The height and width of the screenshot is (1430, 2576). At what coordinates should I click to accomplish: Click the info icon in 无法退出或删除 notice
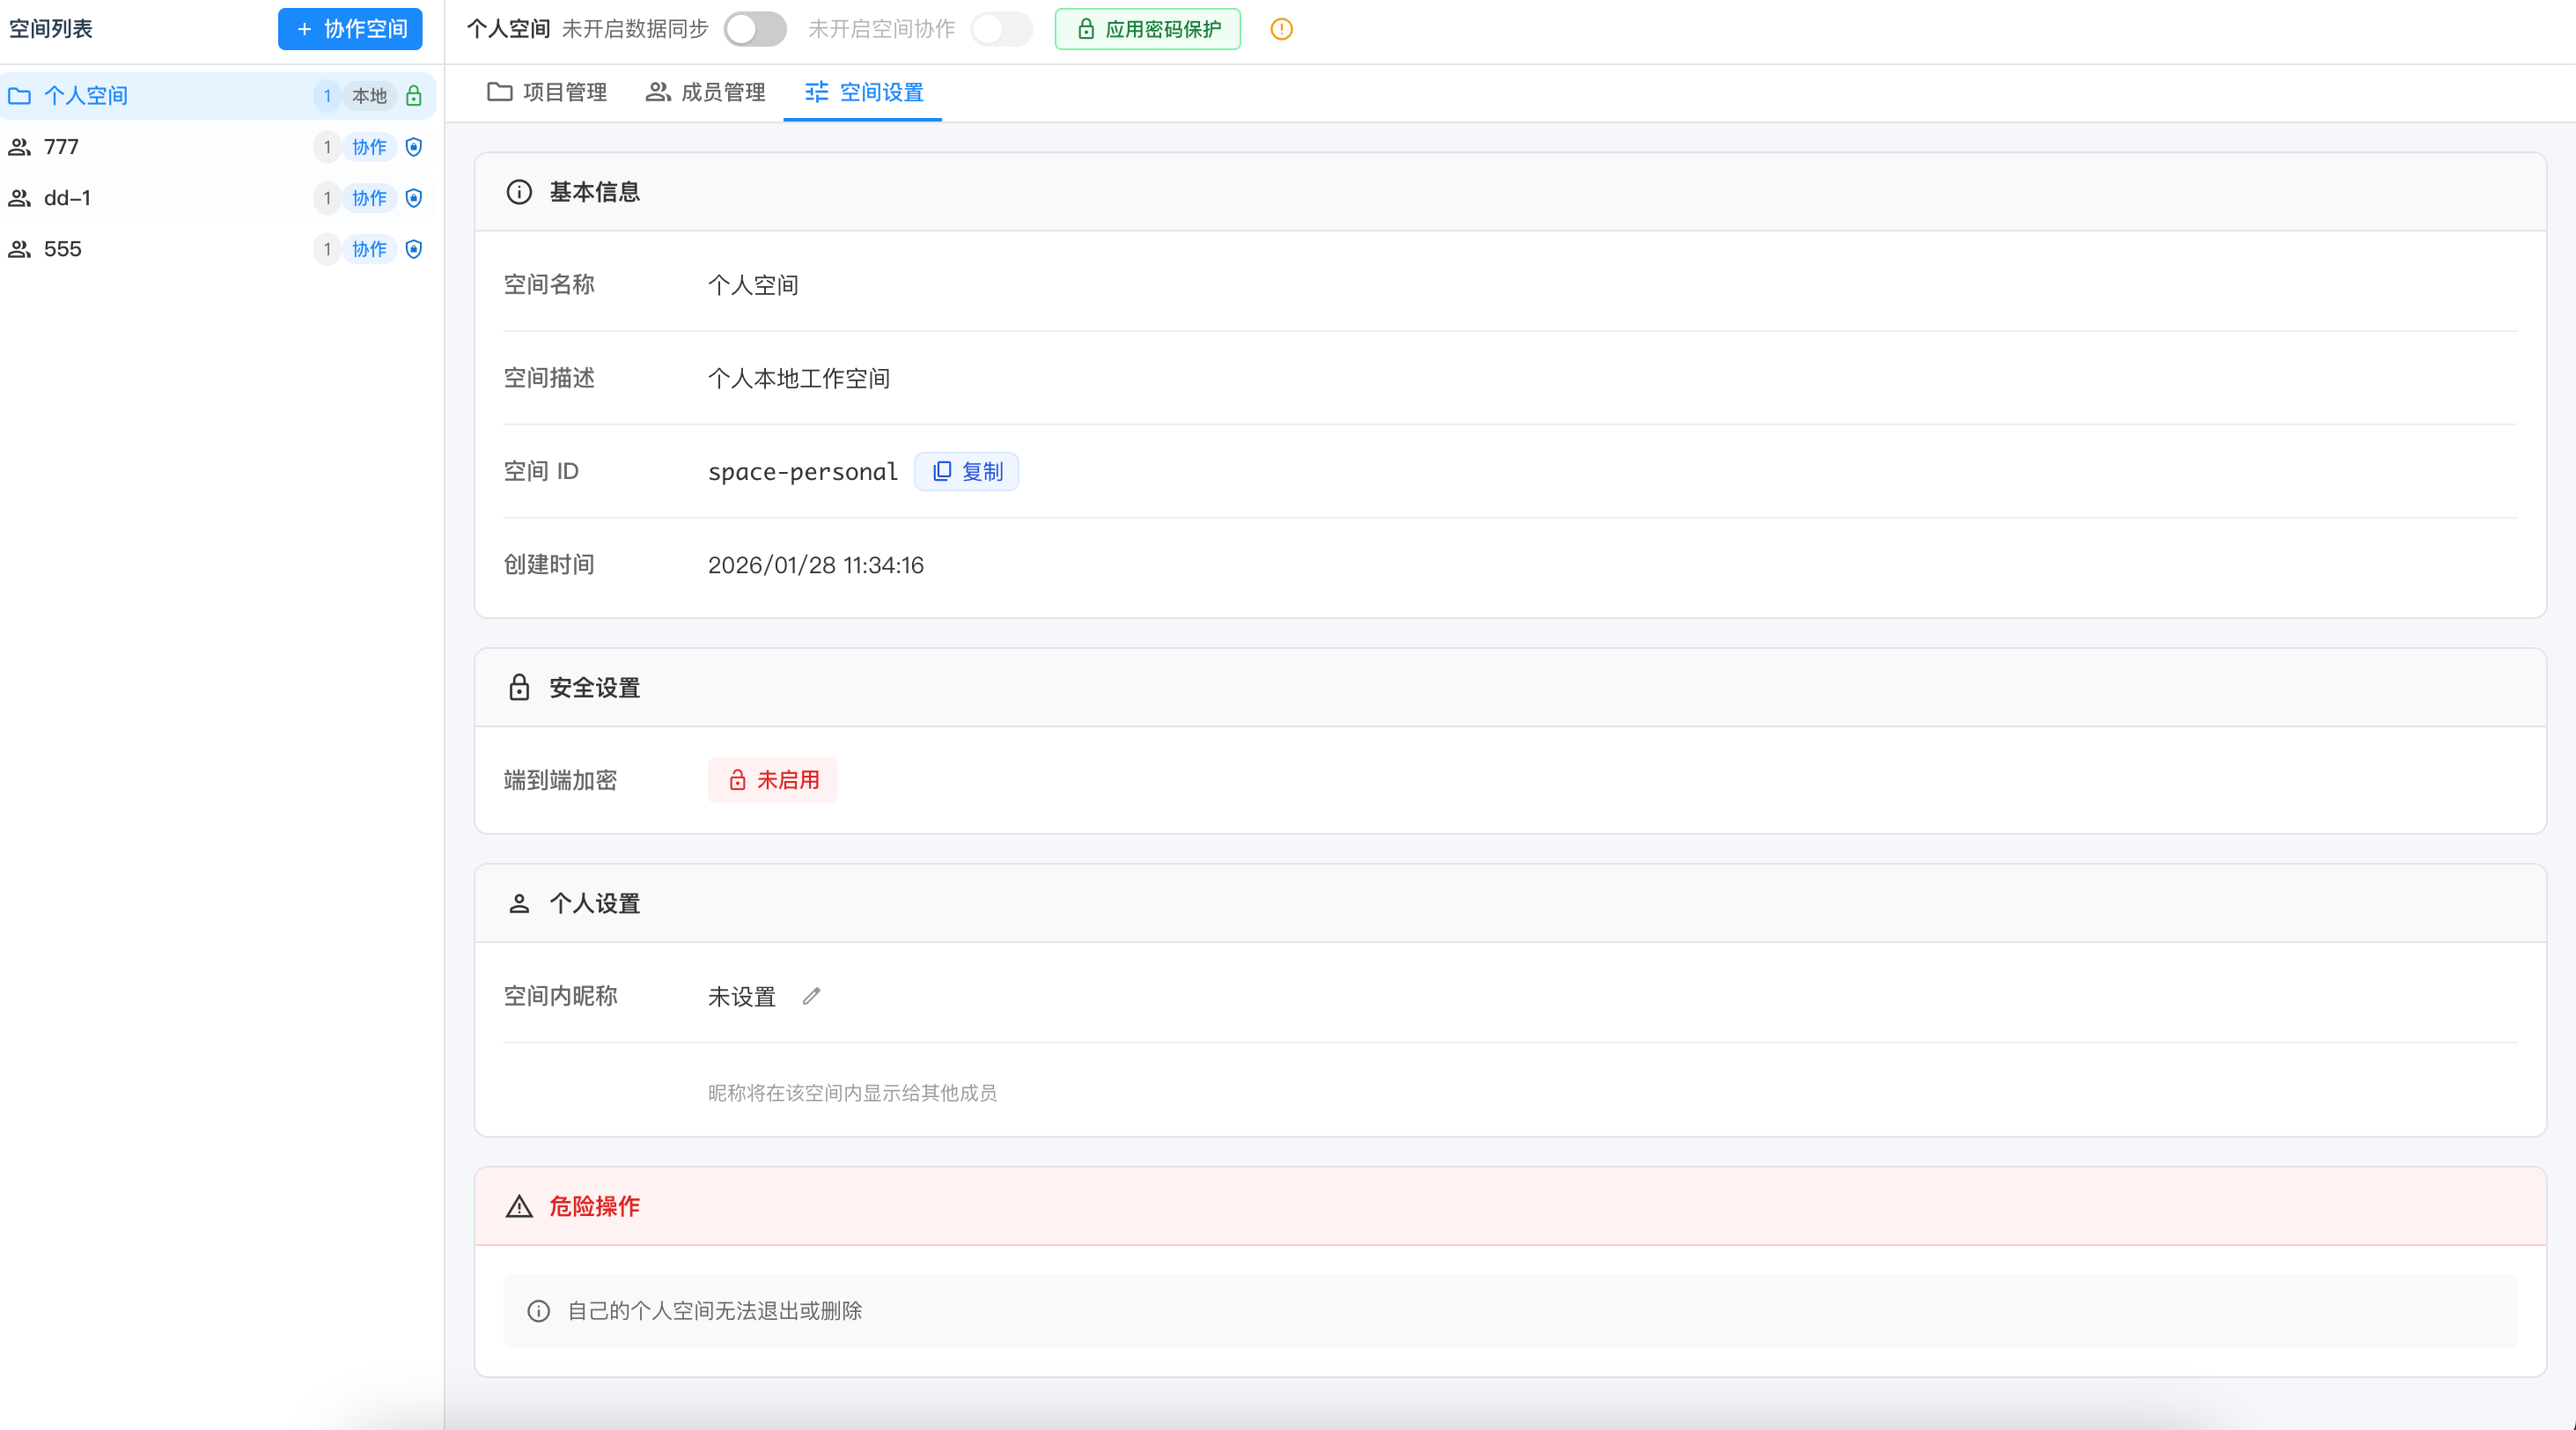point(539,1311)
